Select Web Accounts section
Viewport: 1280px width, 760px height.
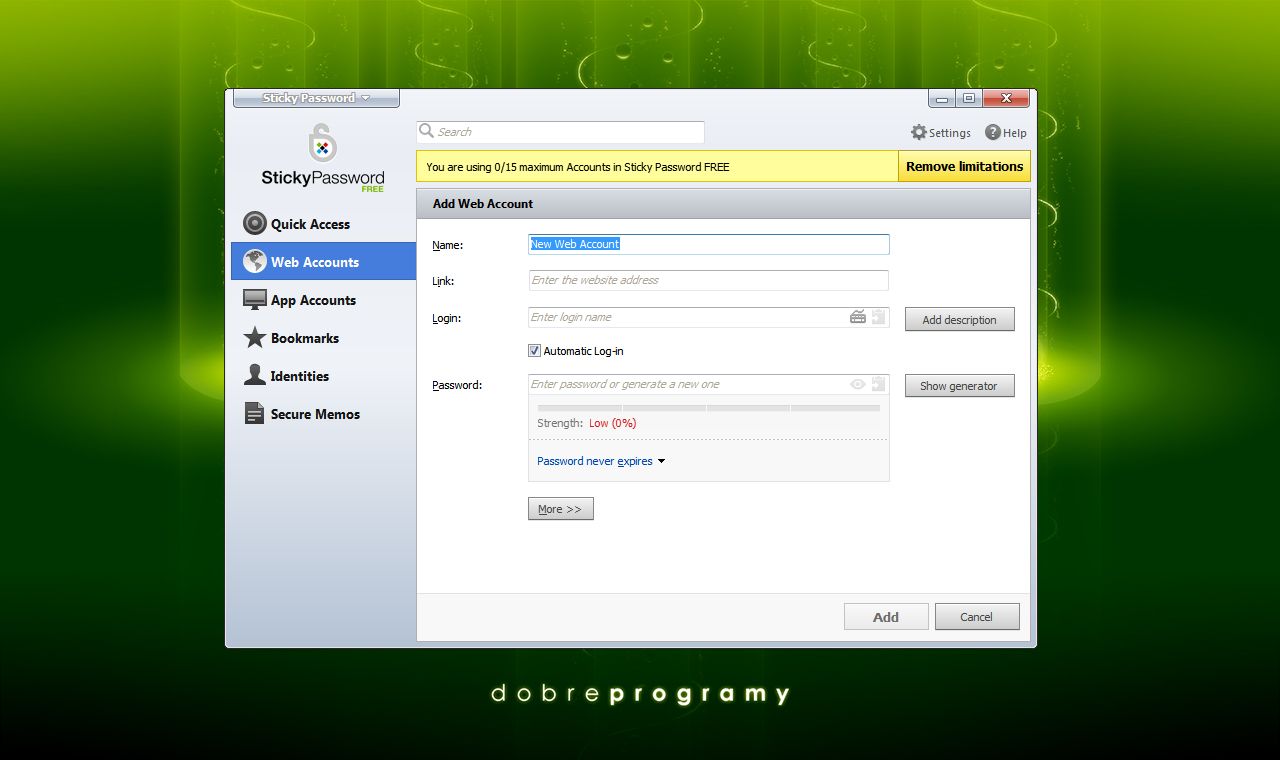(323, 261)
